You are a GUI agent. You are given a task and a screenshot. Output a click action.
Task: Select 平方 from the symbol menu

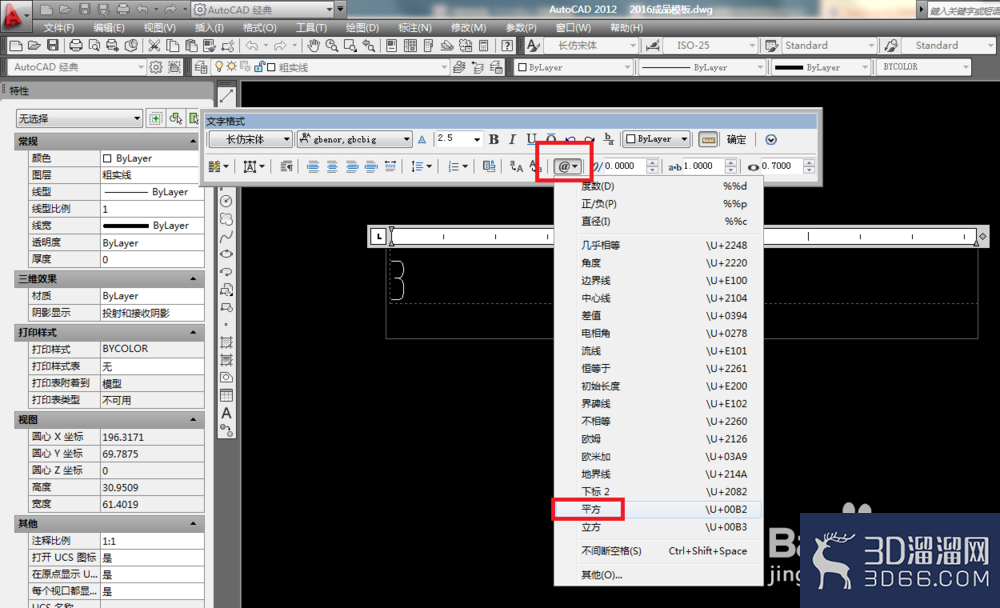658,509
